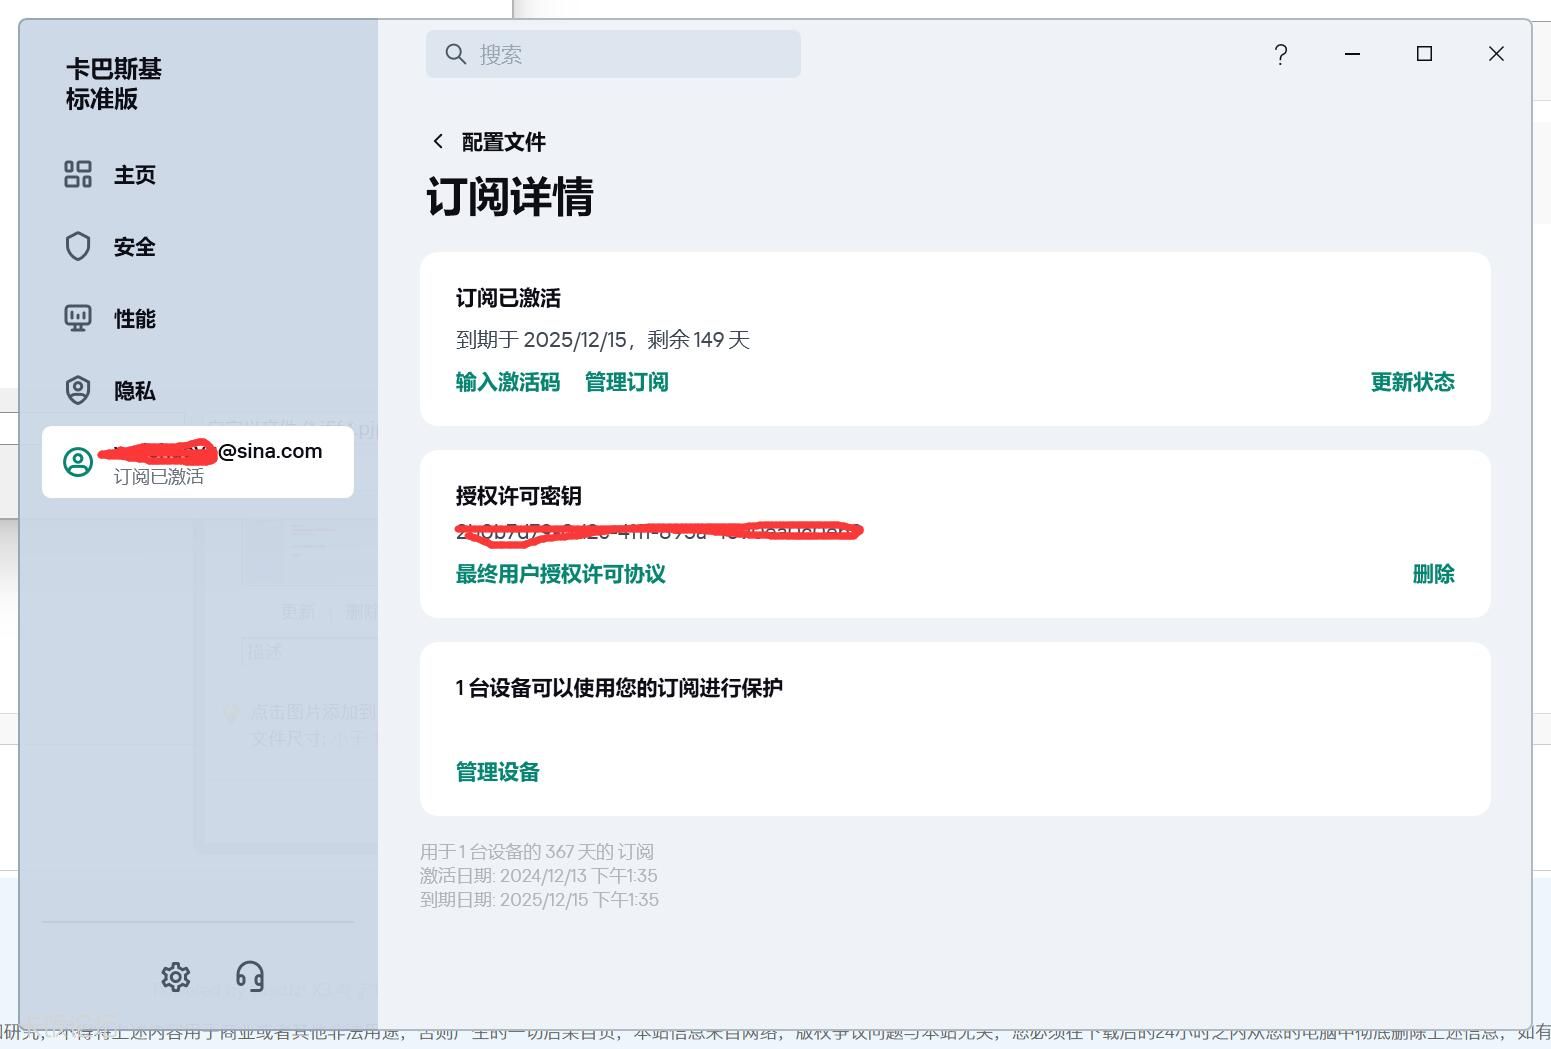Screen dimensions: 1551x1049
Task: Click 删除 to remove license key
Action: coord(1433,574)
